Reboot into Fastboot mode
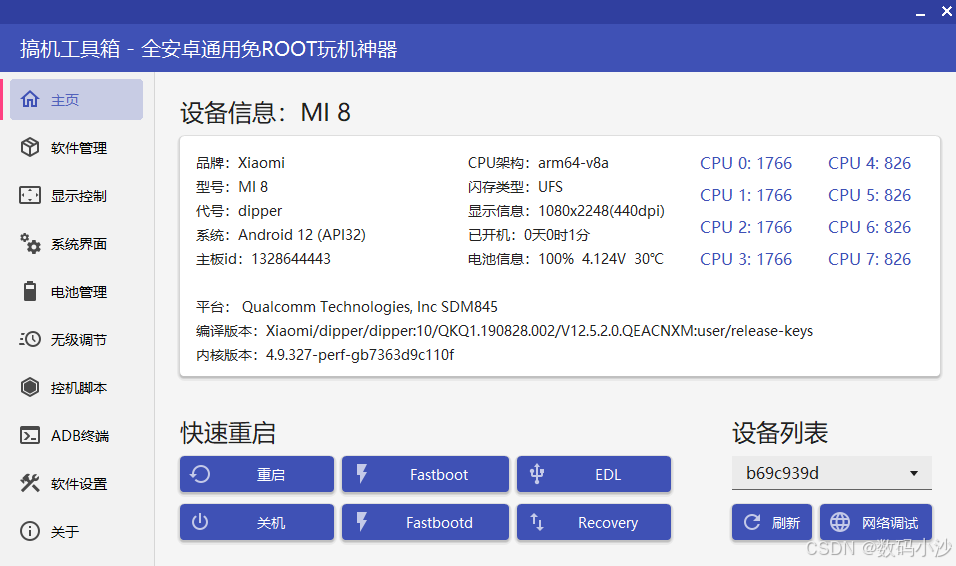Image resolution: width=956 pixels, height=566 pixels. [425, 474]
